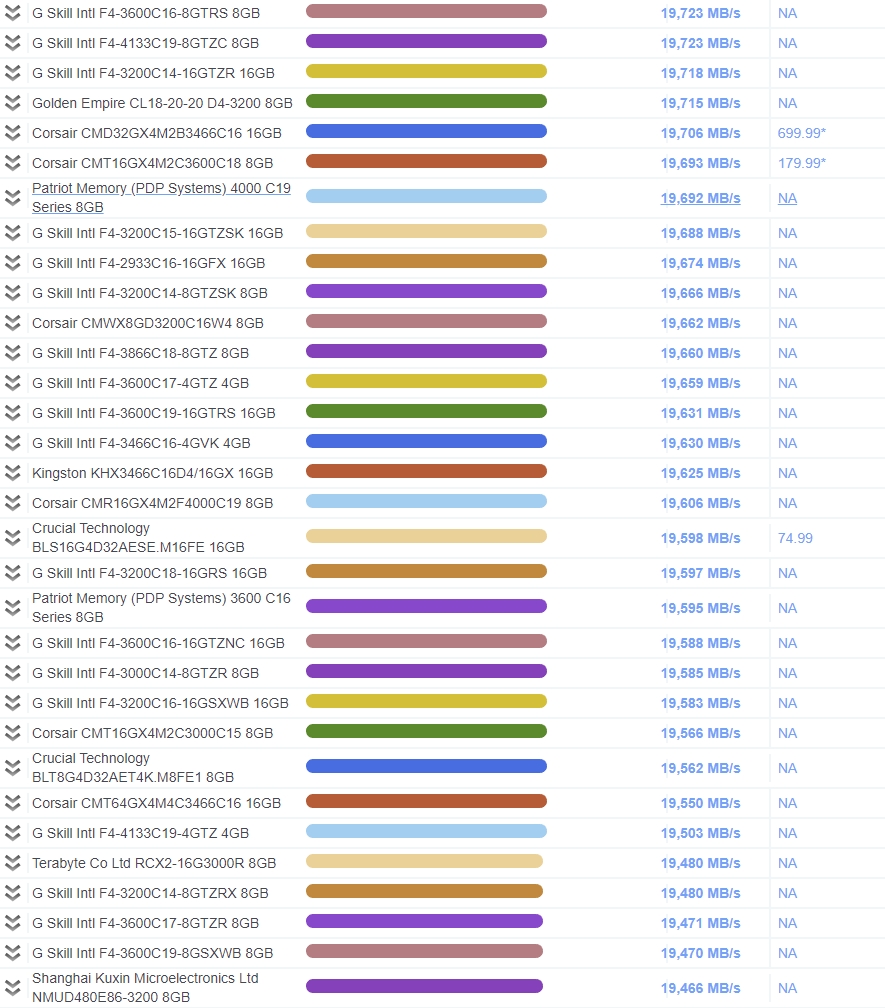Expand the G Skill F4-3600C16-8GTRS 8GB row
Image resolution: width=885 pixels, height=1008 pixels.
pos(12,13)
